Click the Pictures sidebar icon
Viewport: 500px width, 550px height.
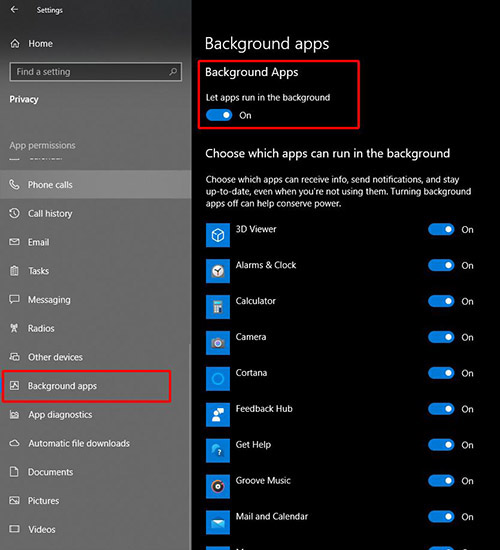point(14,500)
